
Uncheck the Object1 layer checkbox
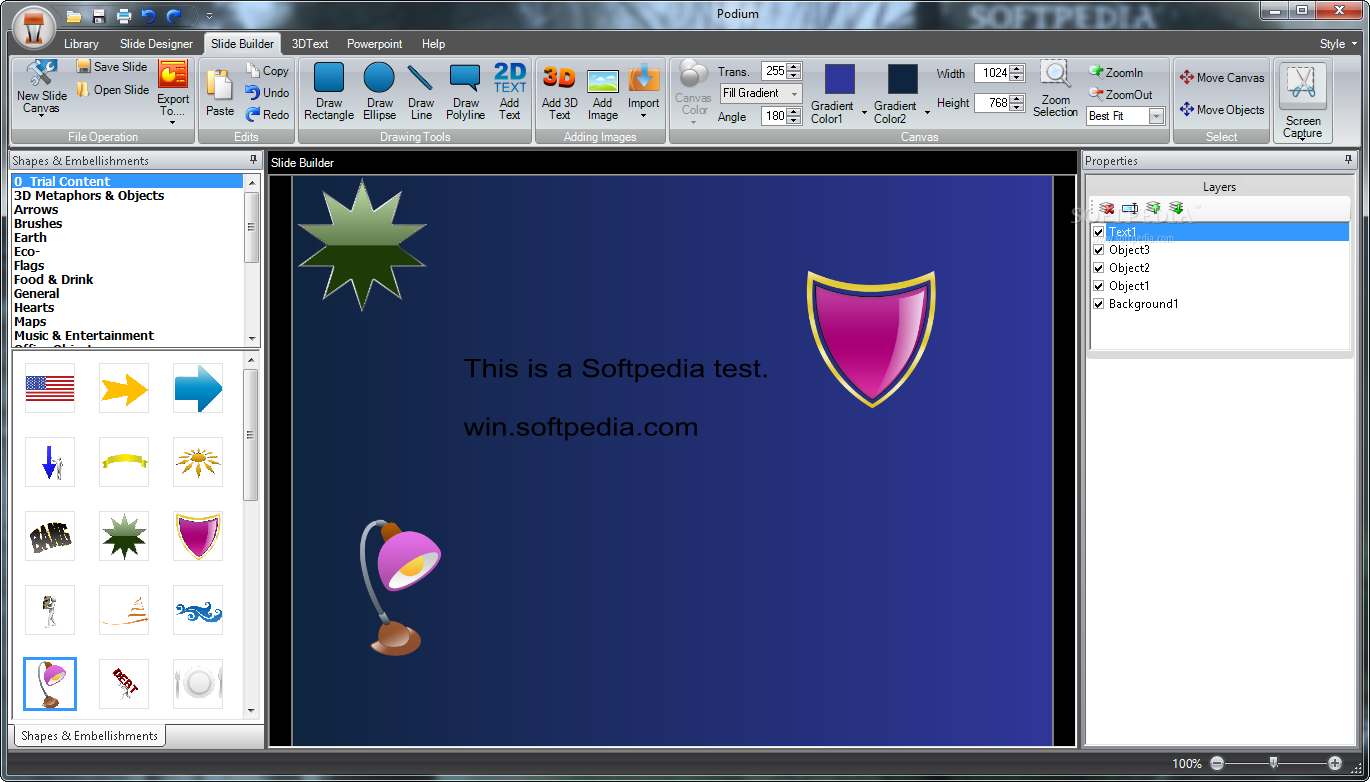pyautogui.click(x=1099, y=286)
